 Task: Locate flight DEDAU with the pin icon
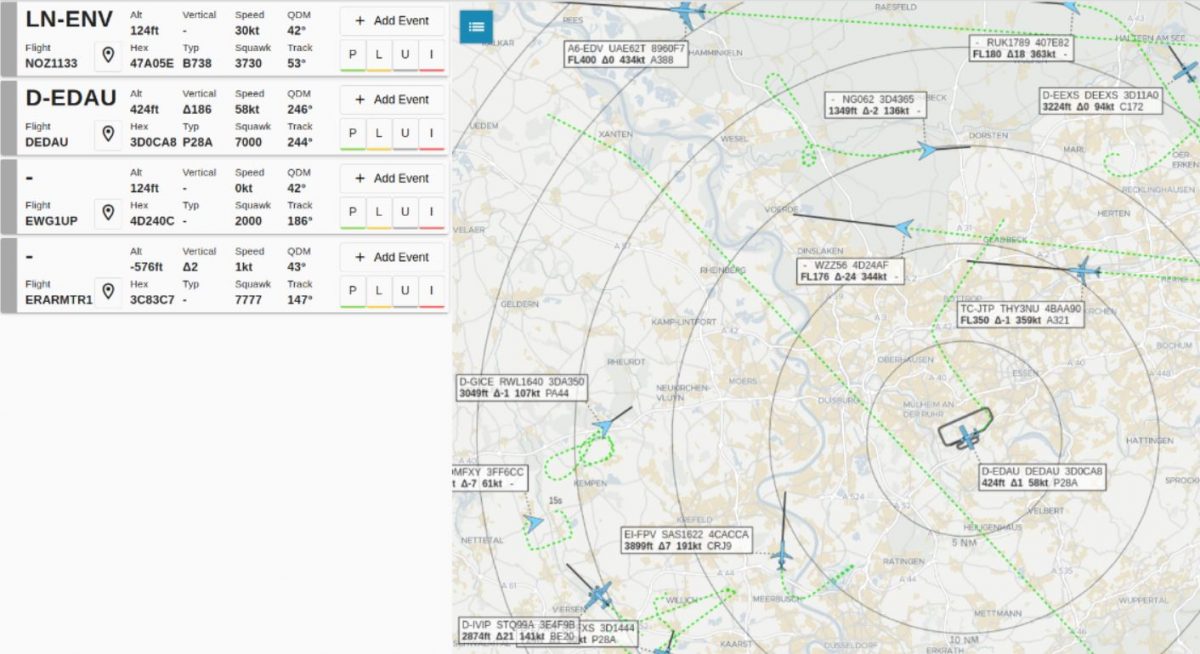pos(108,135)
